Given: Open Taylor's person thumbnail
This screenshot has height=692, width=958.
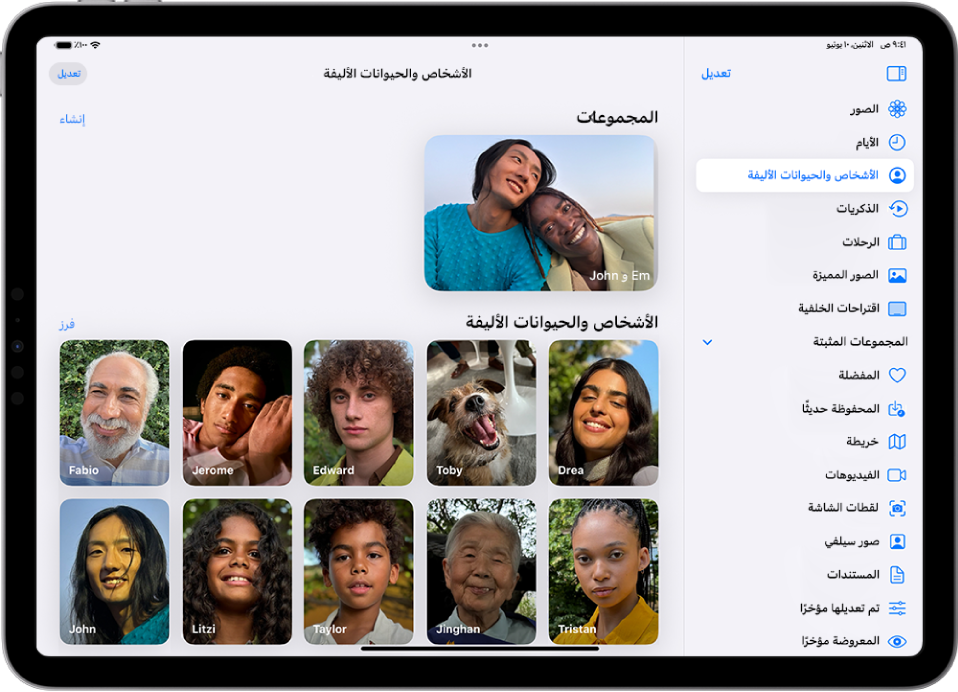Looking at the screenshot, I should 359,572.
